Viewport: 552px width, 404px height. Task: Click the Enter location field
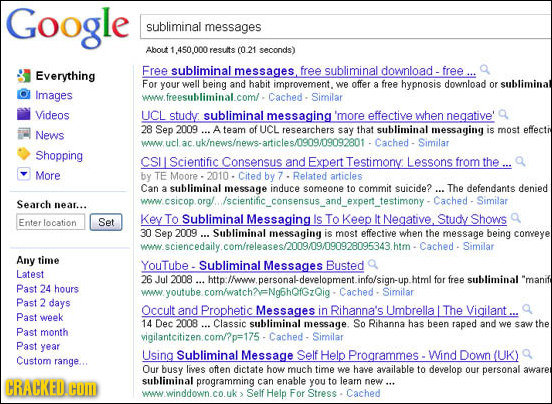tap(50, 222)
